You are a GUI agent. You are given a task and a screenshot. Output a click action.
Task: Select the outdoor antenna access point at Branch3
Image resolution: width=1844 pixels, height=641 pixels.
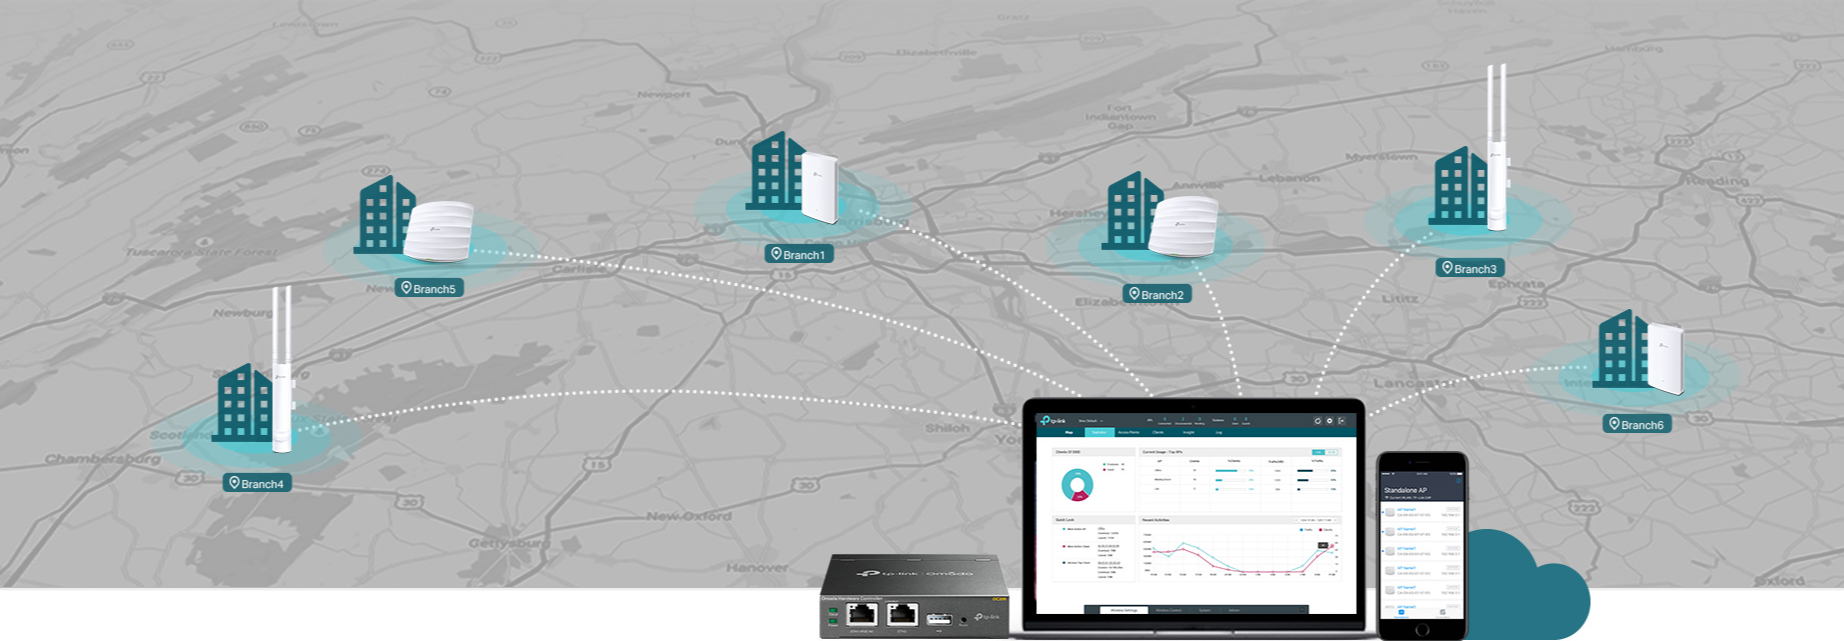pos(1496,147)
